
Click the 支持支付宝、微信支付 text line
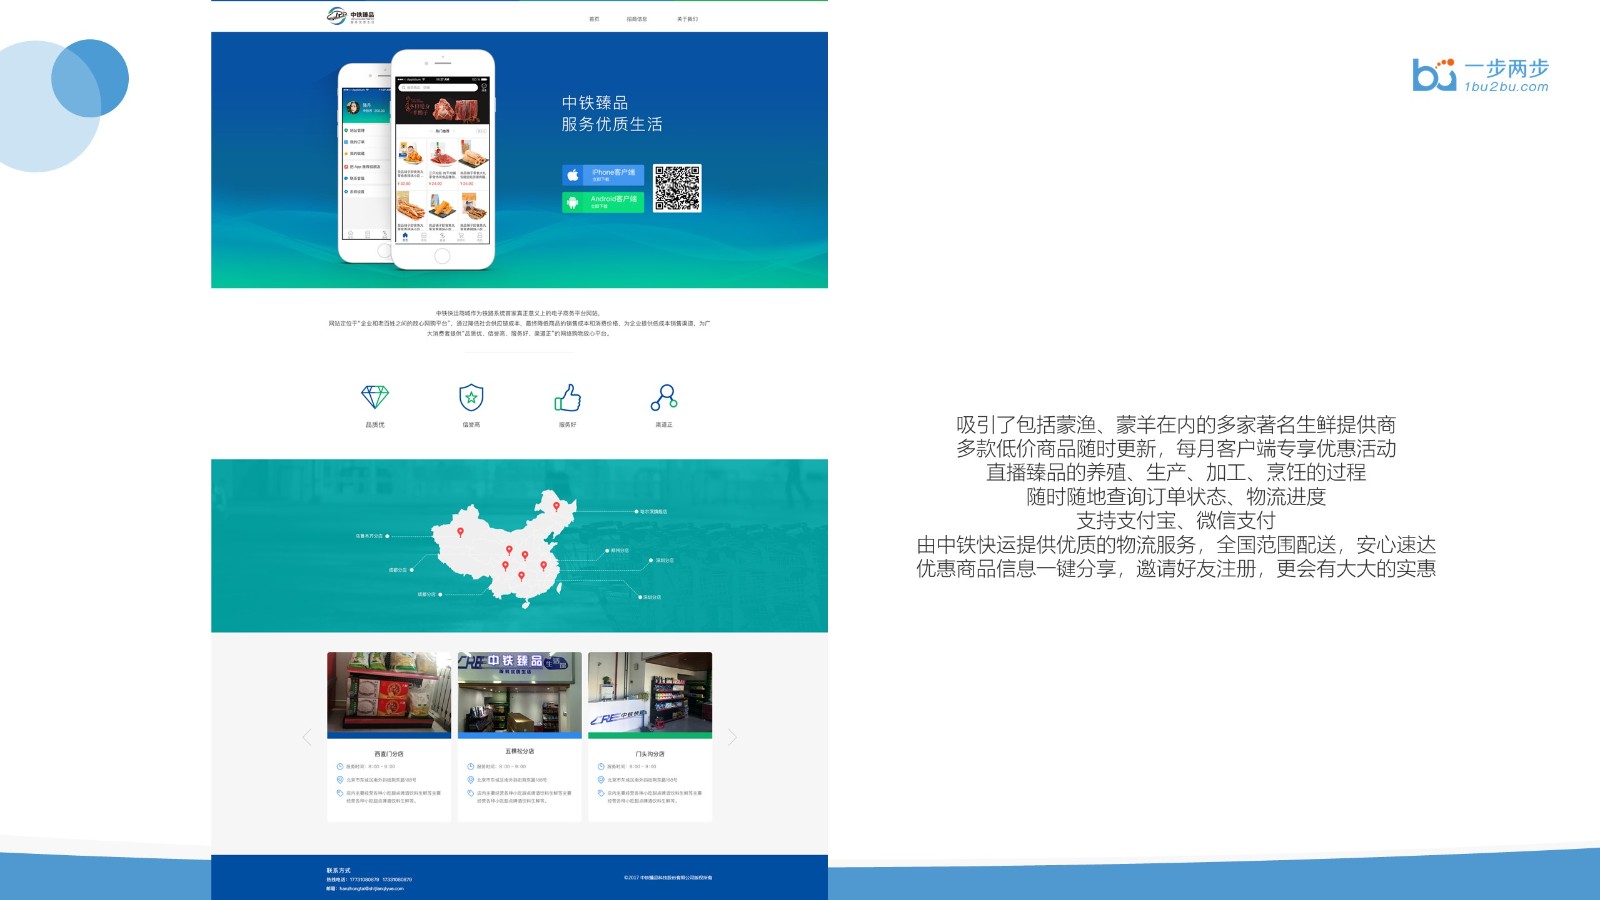pyautogui.click(x=1176, y=521)
